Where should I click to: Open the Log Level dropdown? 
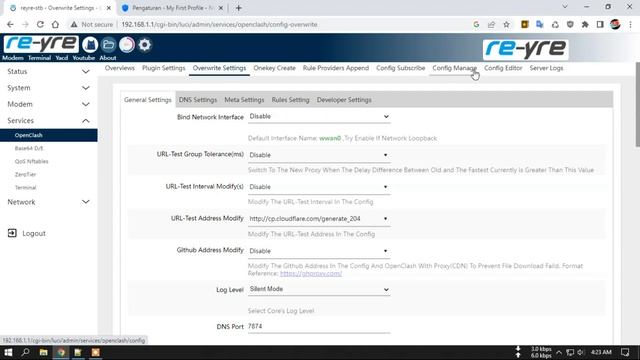pyautogui.click(x=319, y=289)
